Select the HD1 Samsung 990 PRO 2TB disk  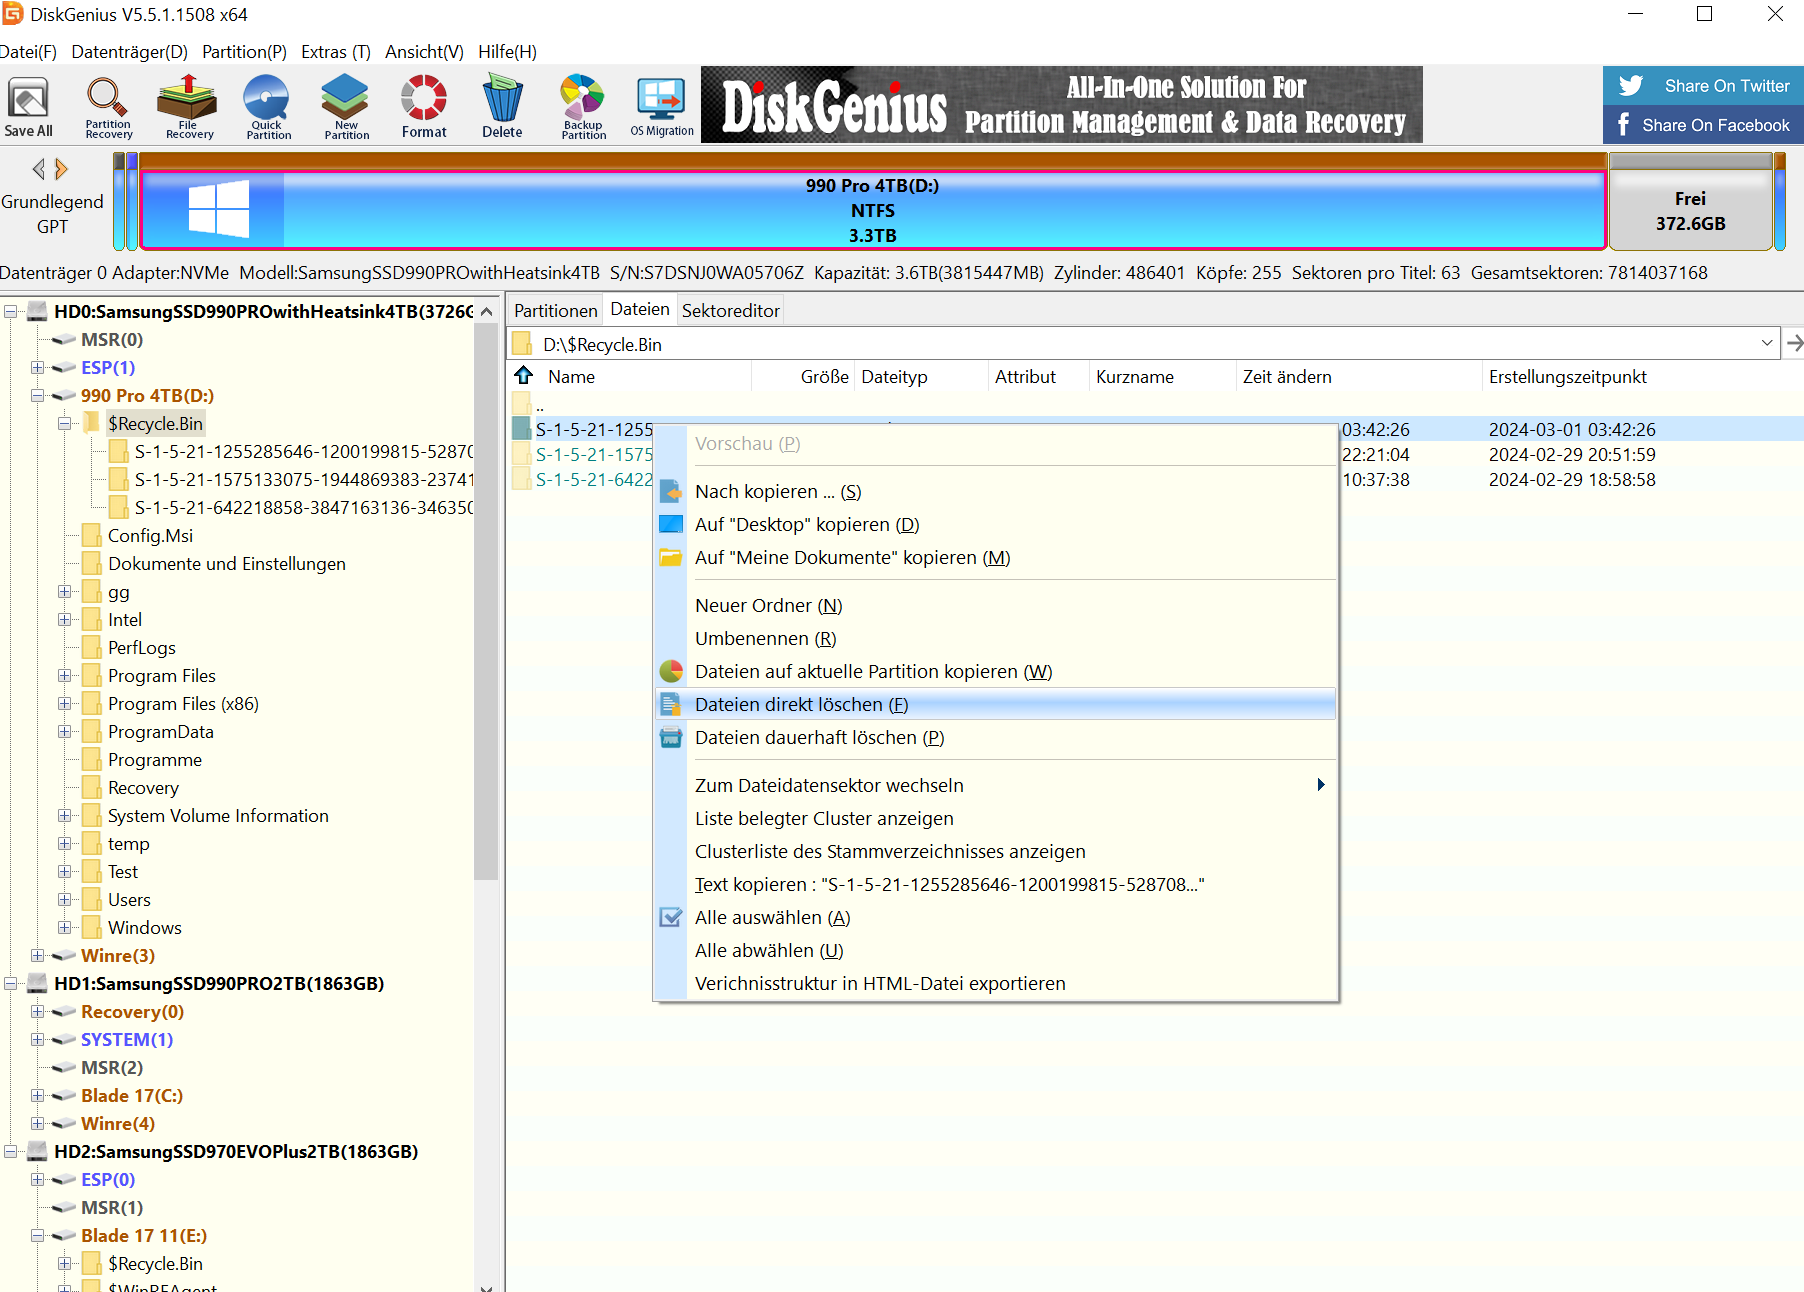(219, 984)
